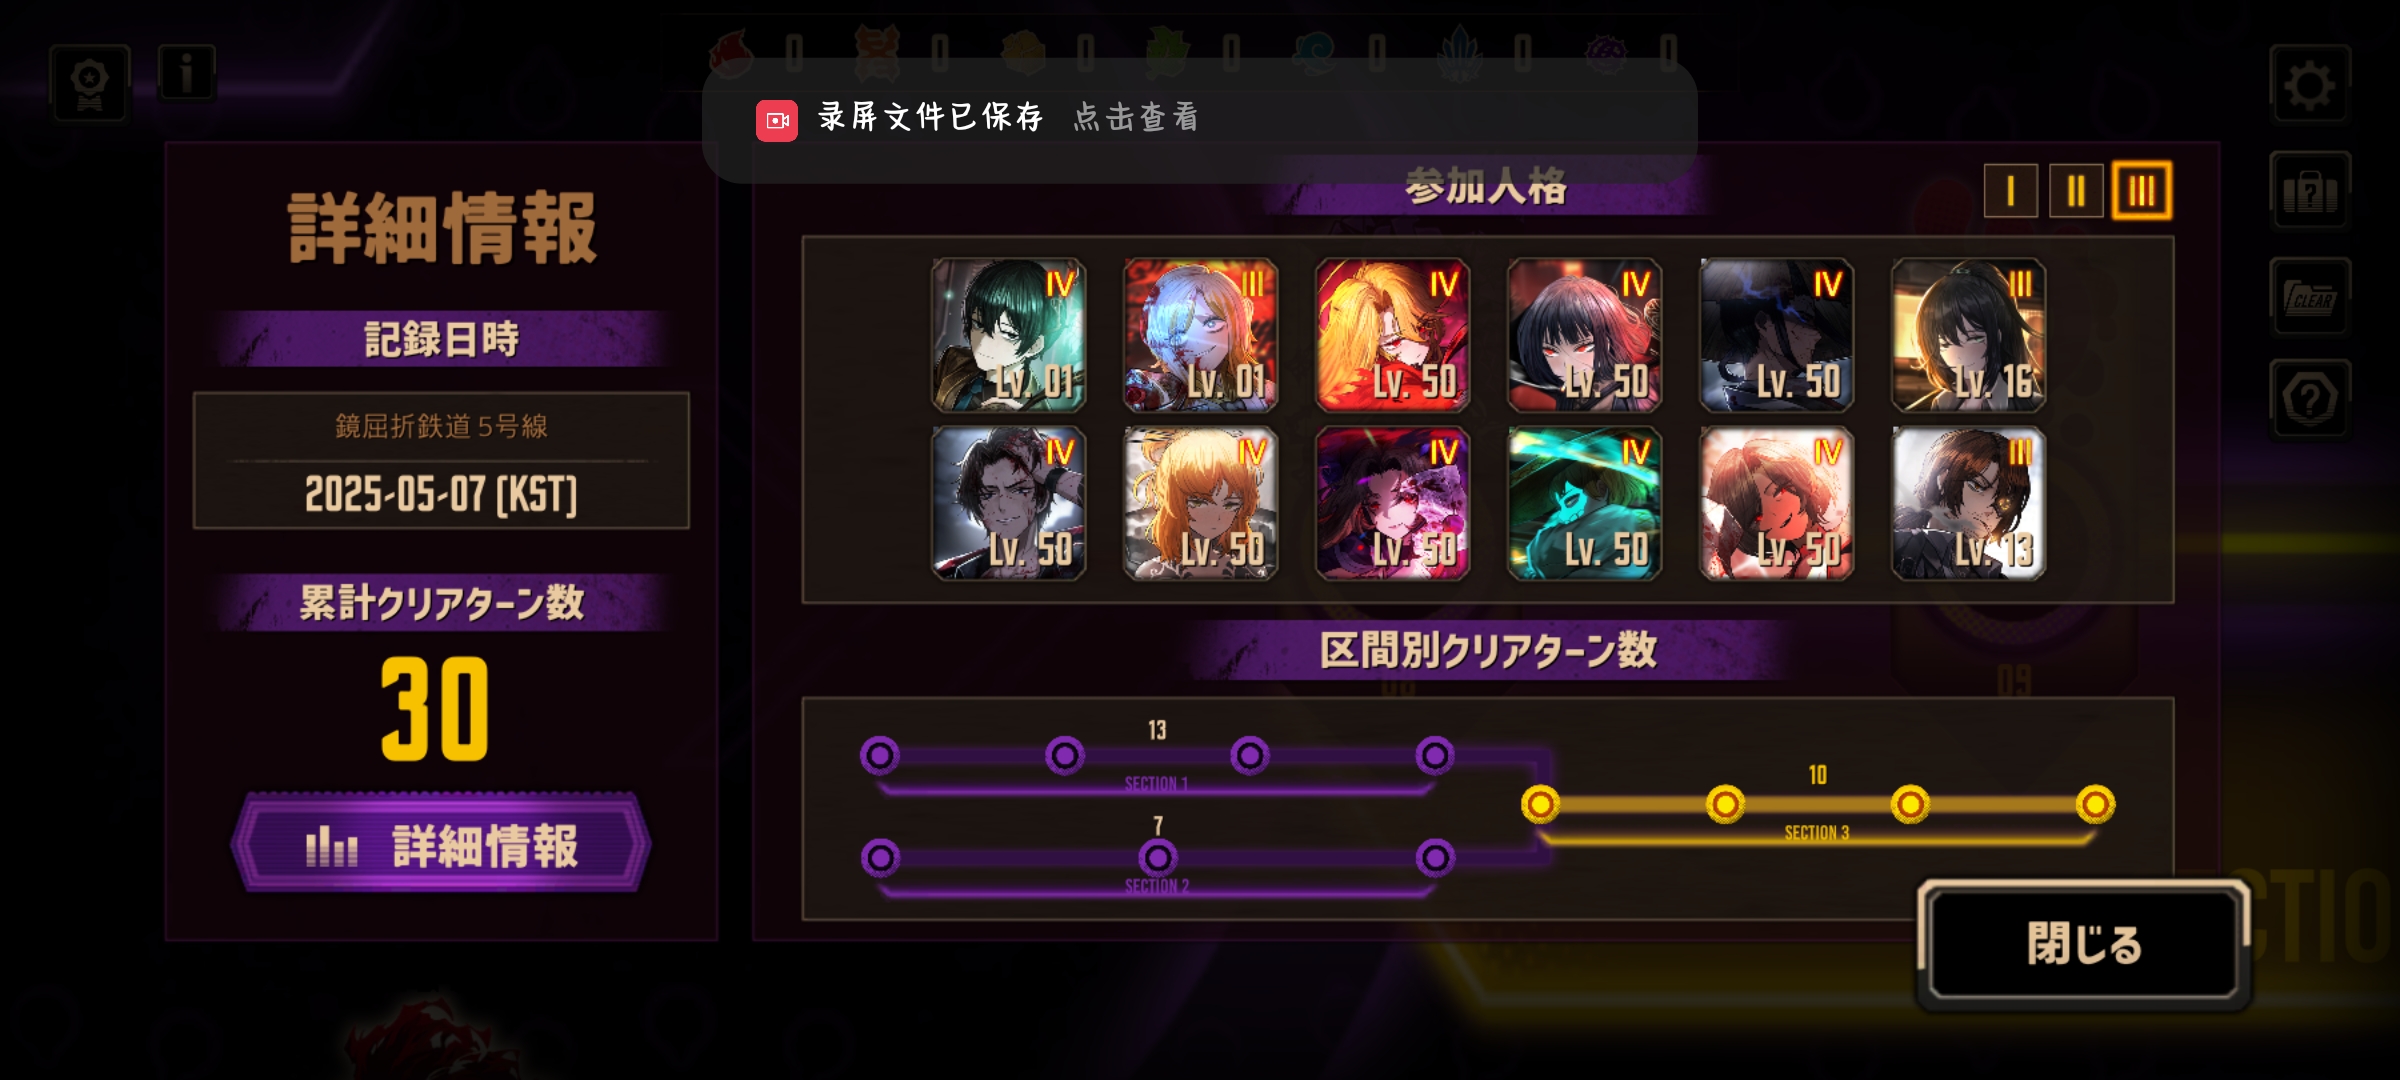Select the Lv. 13 identity thumbnail
The image size is (2400, 1080).
(1968, 504)
